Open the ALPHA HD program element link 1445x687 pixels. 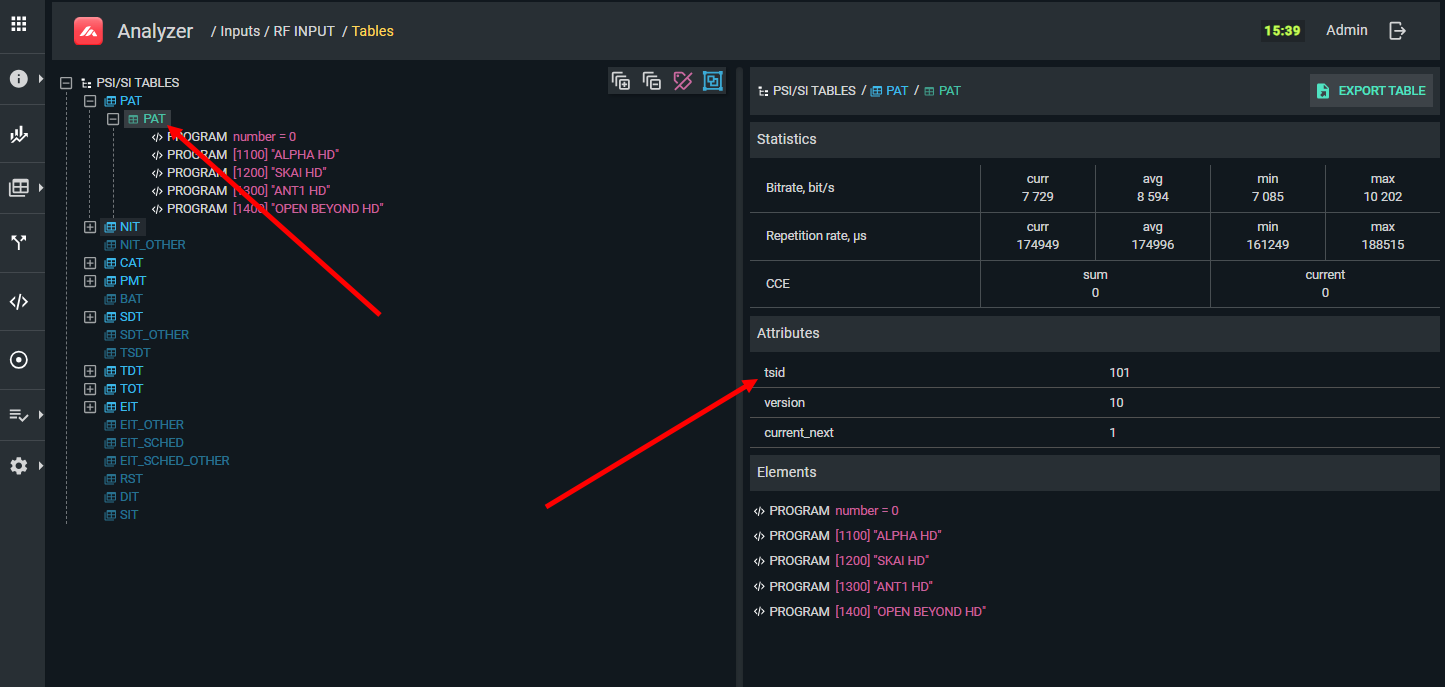tap(888, 536)
